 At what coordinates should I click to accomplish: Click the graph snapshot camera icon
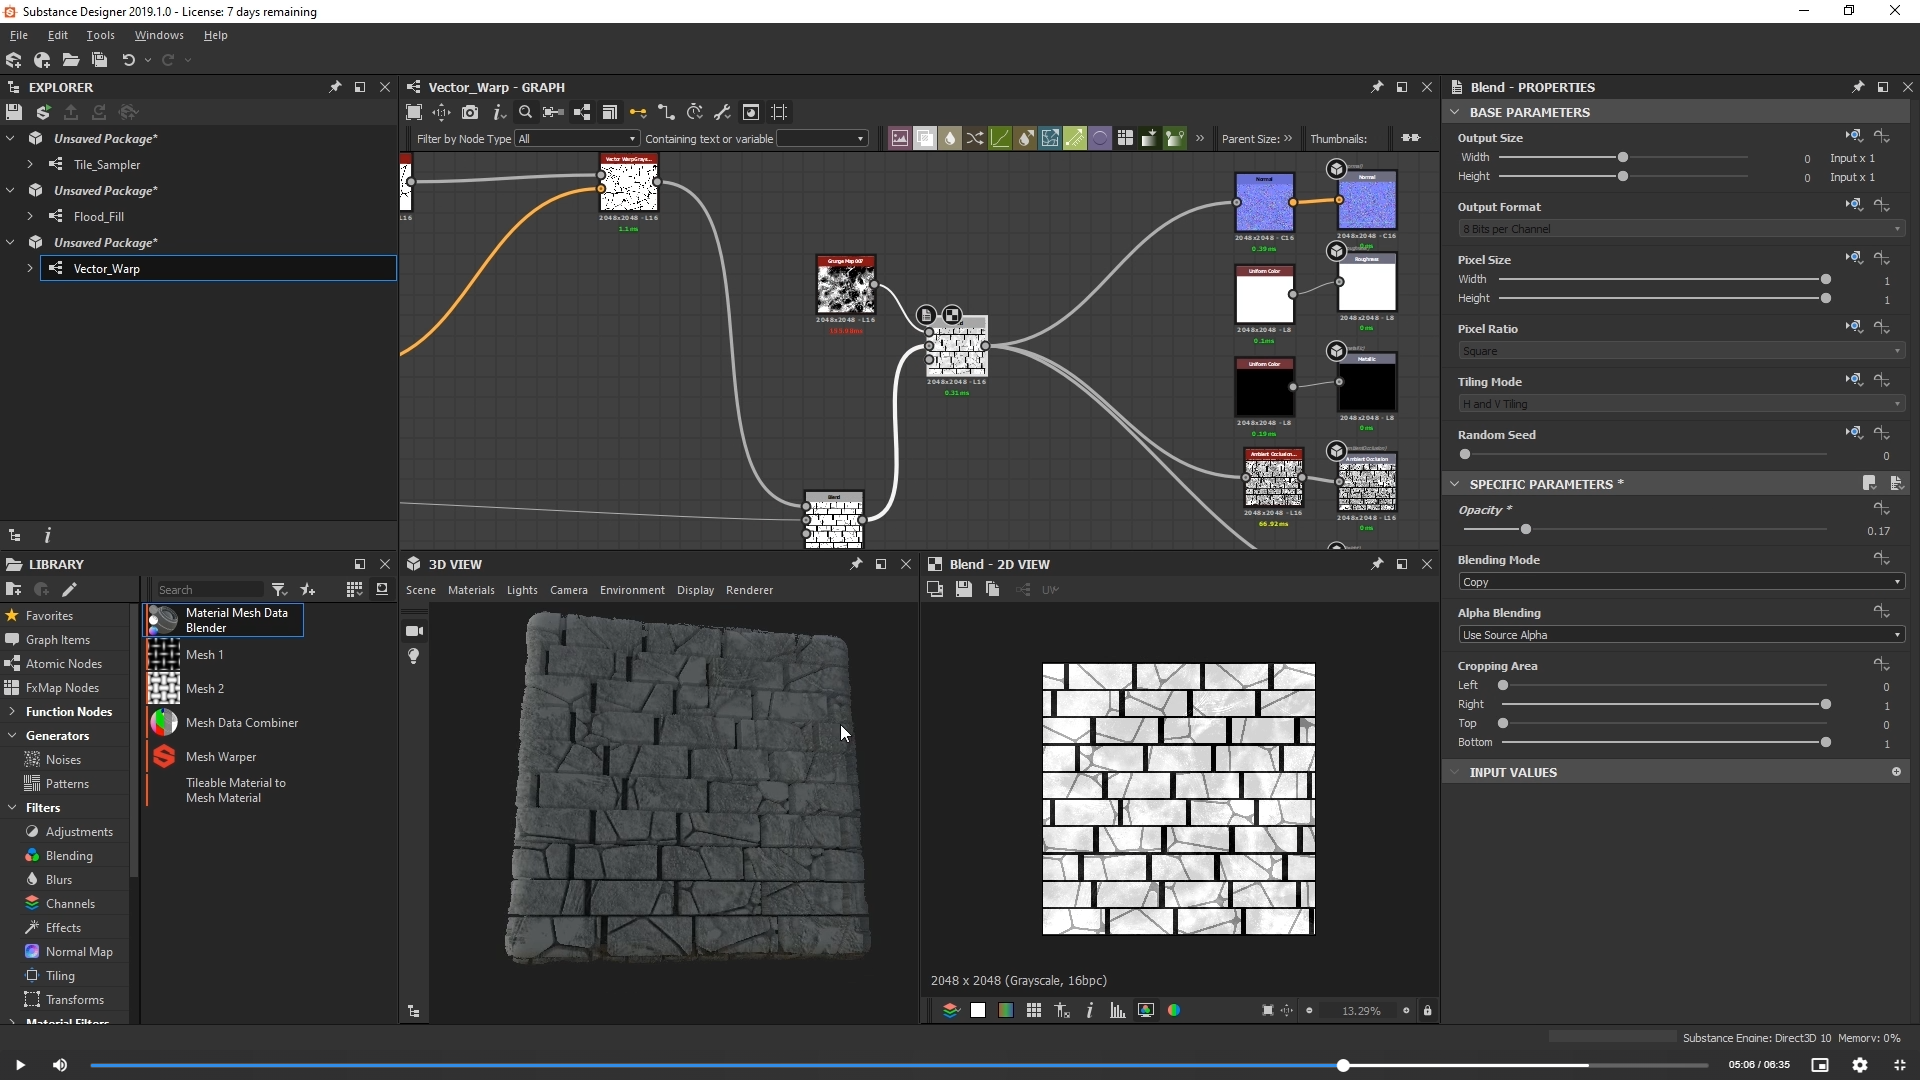[470, 112]
